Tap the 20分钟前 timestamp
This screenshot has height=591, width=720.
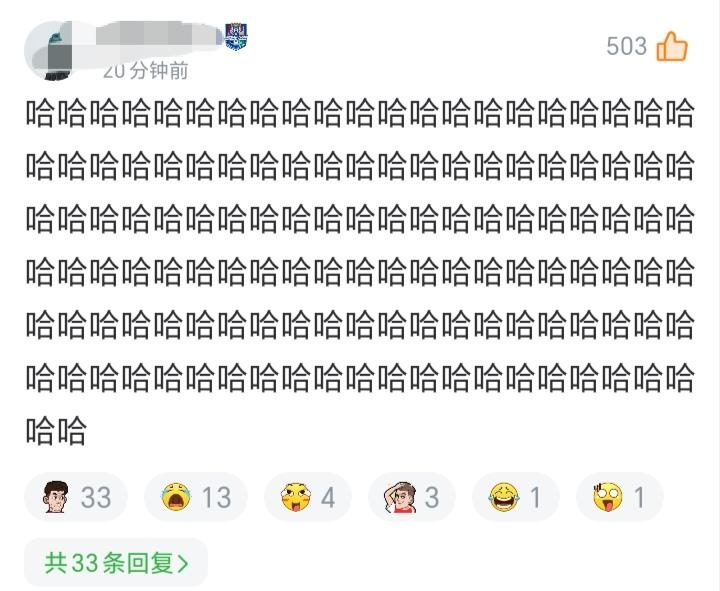[x=146, y=71]
